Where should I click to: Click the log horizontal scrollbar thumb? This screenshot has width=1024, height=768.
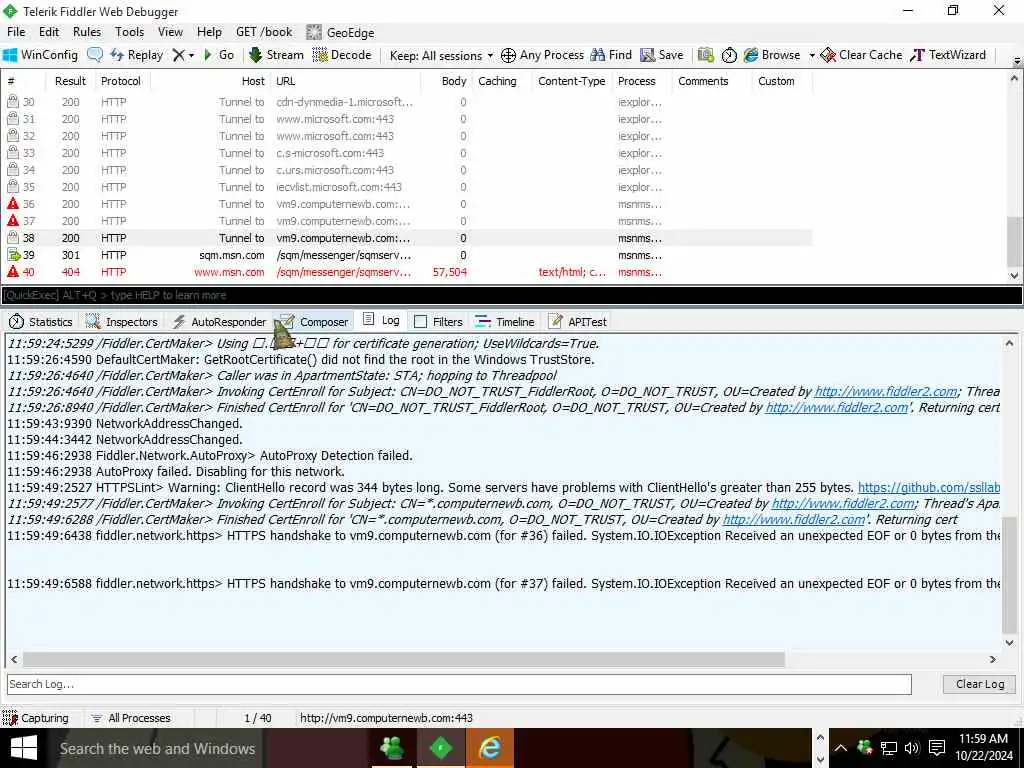coord(404,660)
